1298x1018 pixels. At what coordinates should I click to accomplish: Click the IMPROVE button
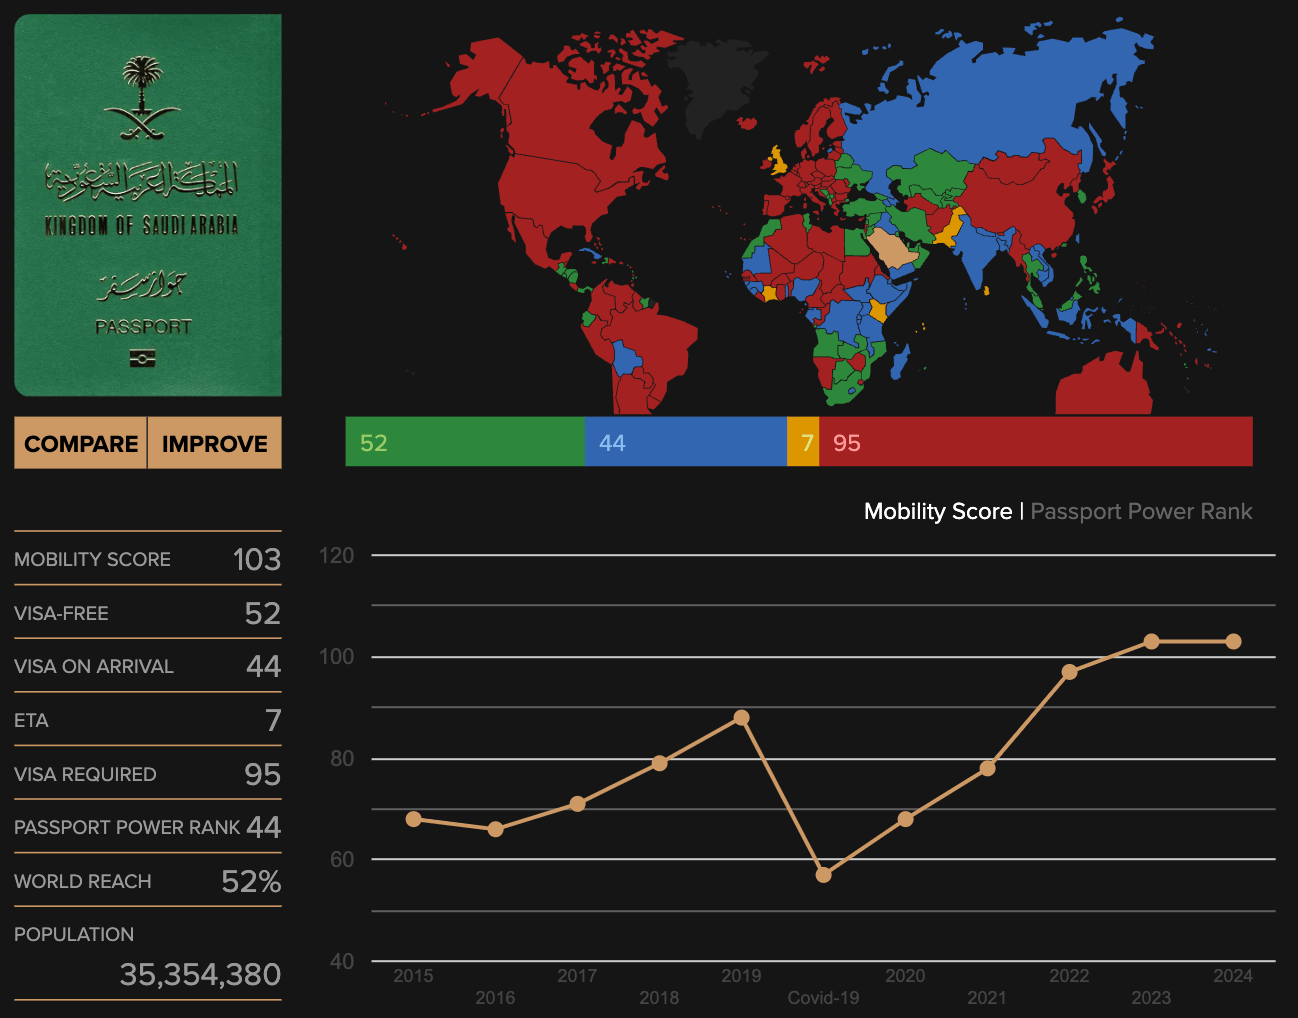(x=215, y=443)
